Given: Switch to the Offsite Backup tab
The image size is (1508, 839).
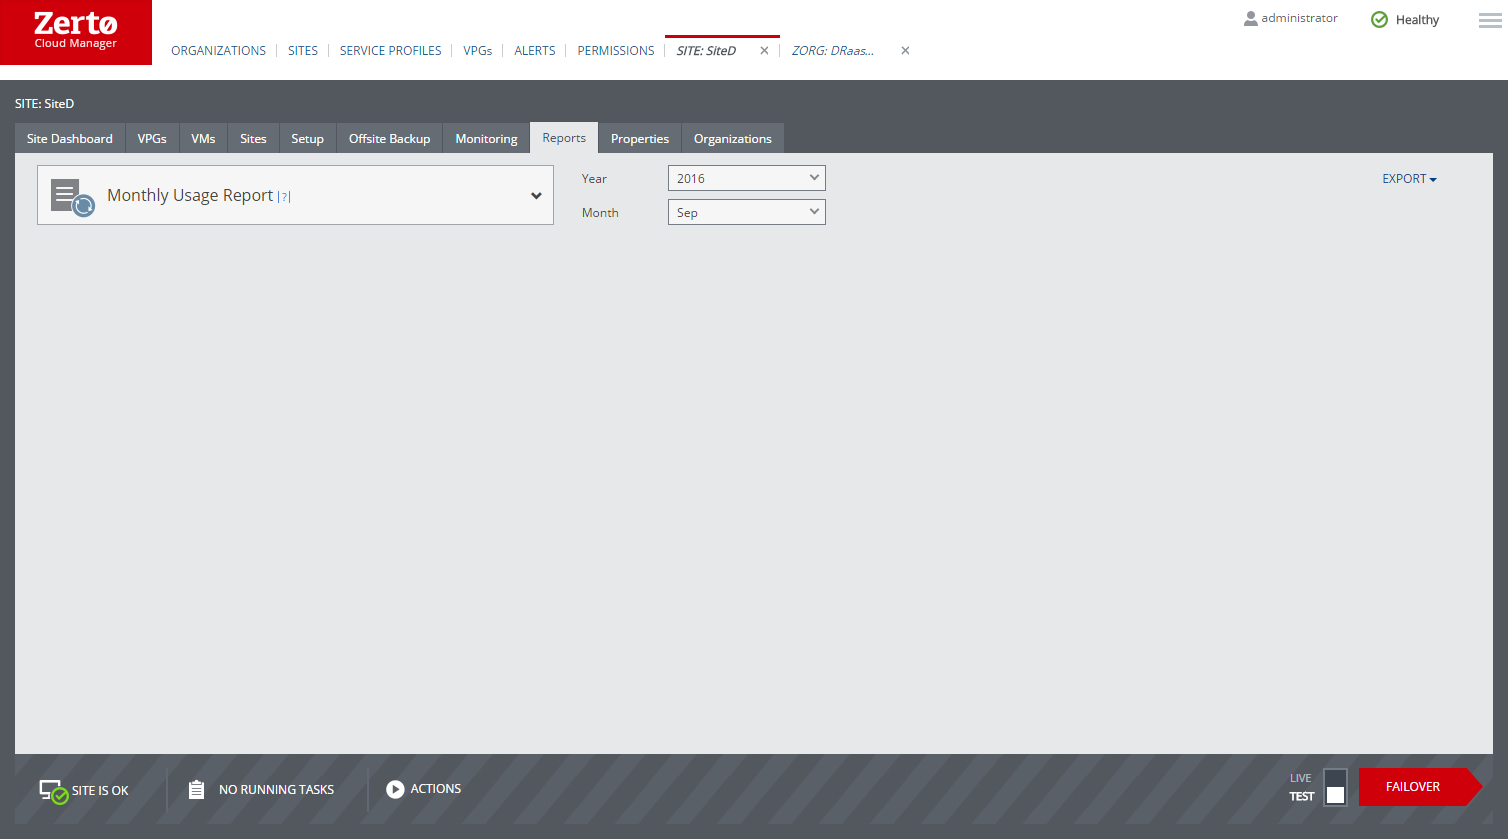Looking at the screenshot, I should (x=389, y=138).
